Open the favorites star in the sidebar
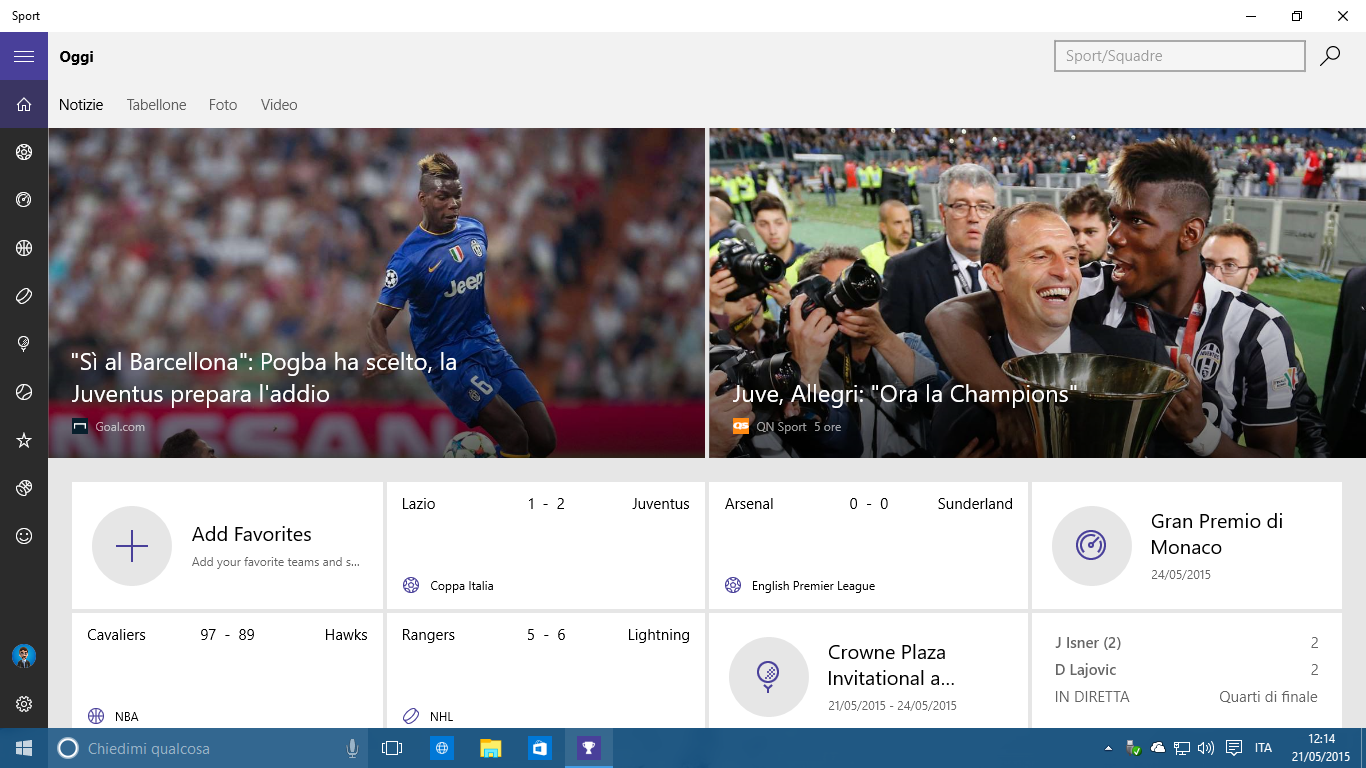The width and height of the screenshot is (1366, 768). click(24, 440)
